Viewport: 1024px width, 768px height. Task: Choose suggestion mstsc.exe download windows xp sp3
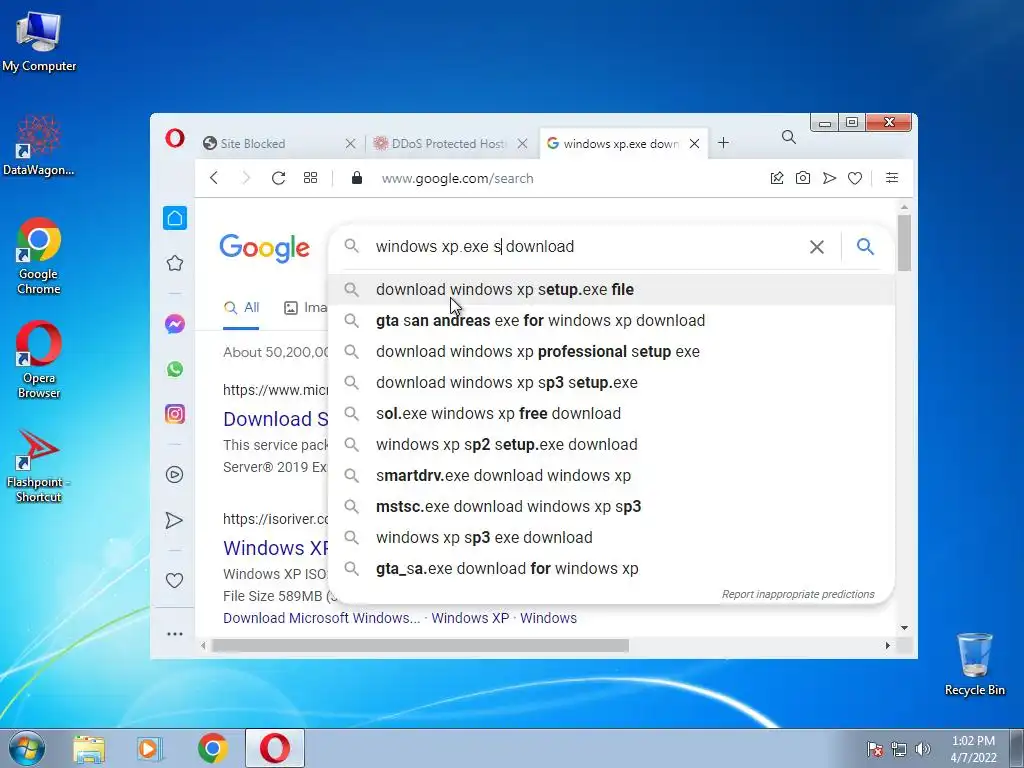point(612,507)
